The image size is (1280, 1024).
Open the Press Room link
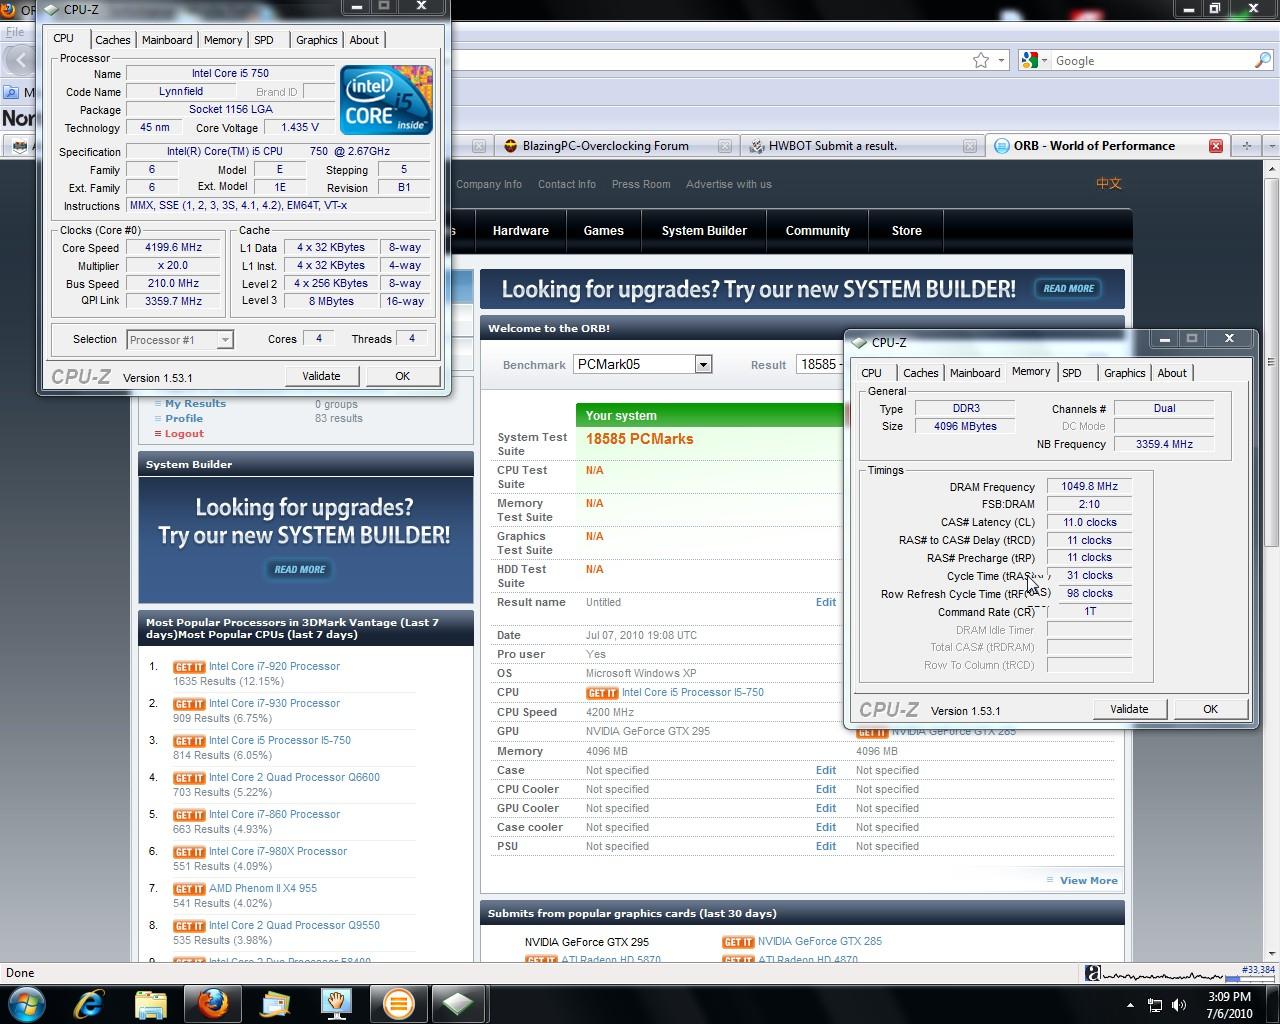coord(641,185)
